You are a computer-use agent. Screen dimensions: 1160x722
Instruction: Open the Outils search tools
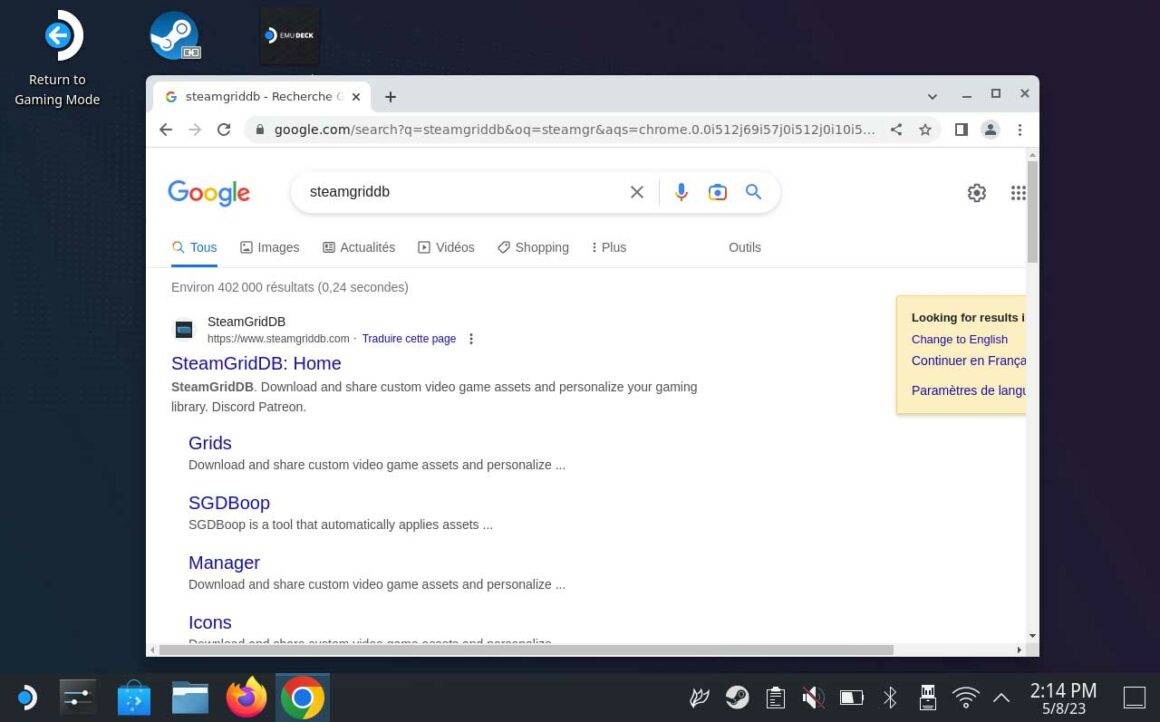[744, 247]
